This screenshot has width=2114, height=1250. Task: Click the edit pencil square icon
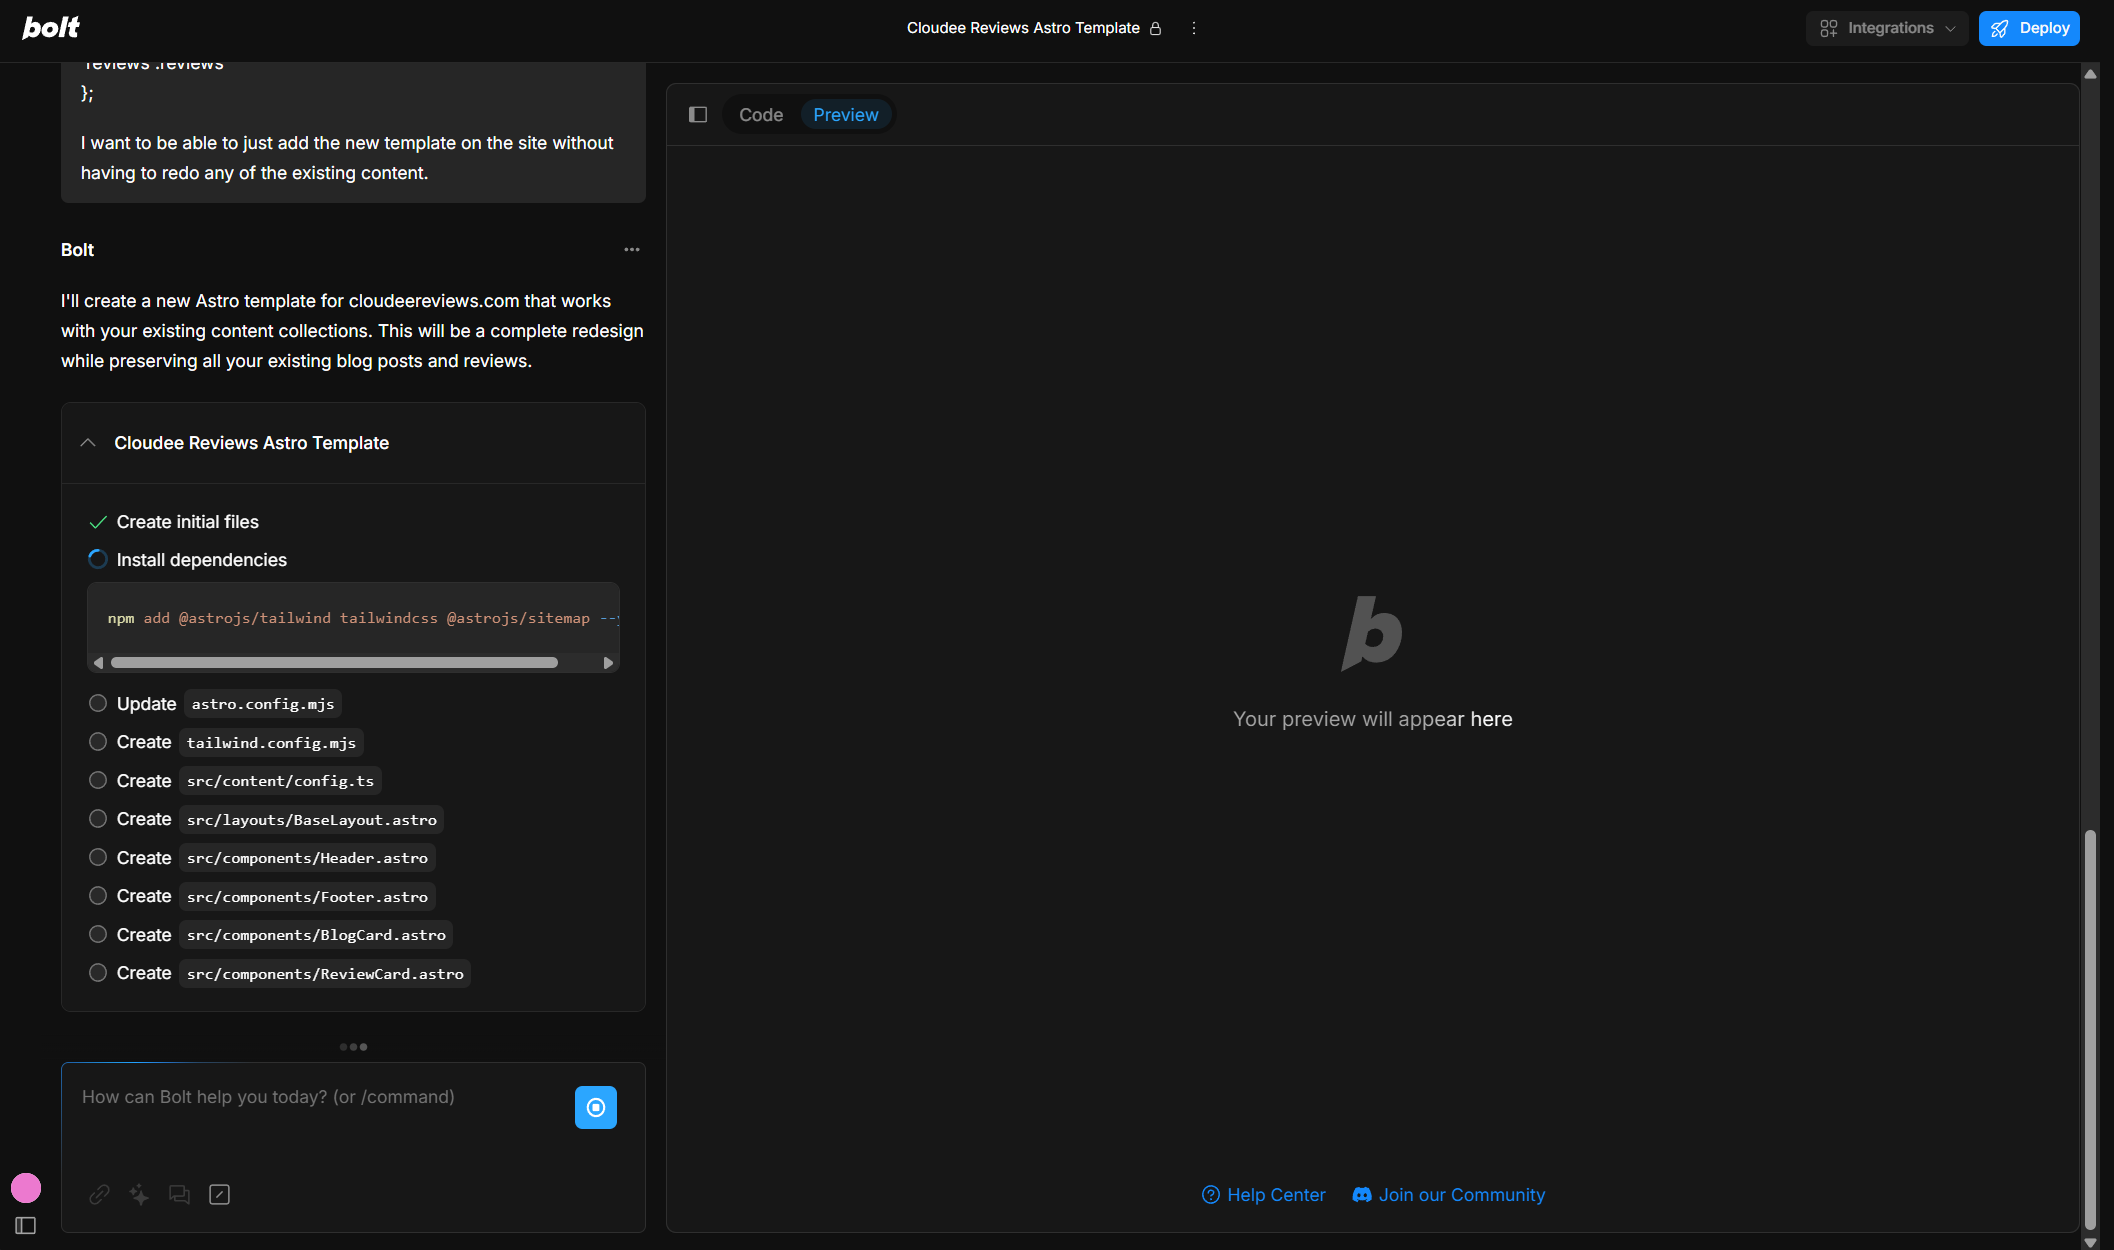219,1194
